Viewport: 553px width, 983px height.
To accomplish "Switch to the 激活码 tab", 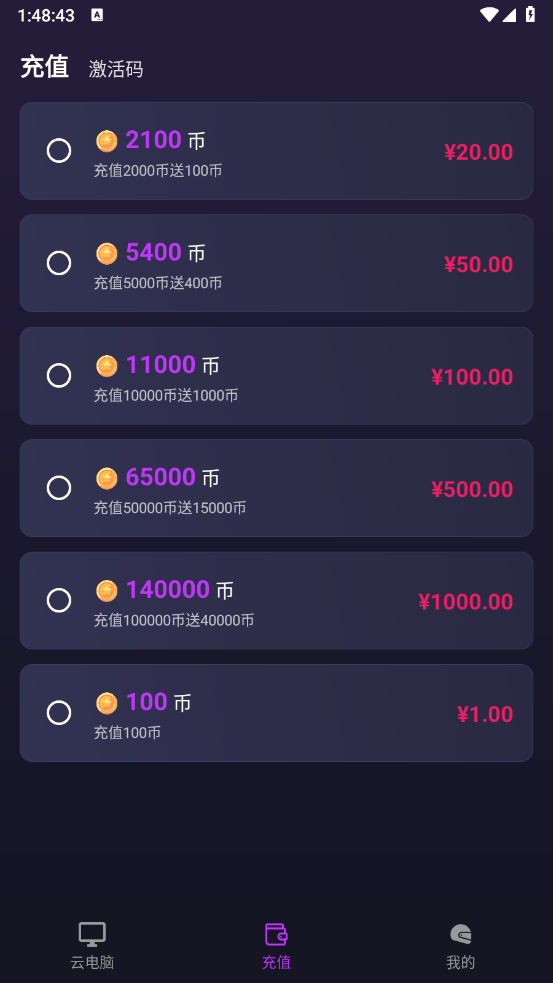I will coord(116,69).
